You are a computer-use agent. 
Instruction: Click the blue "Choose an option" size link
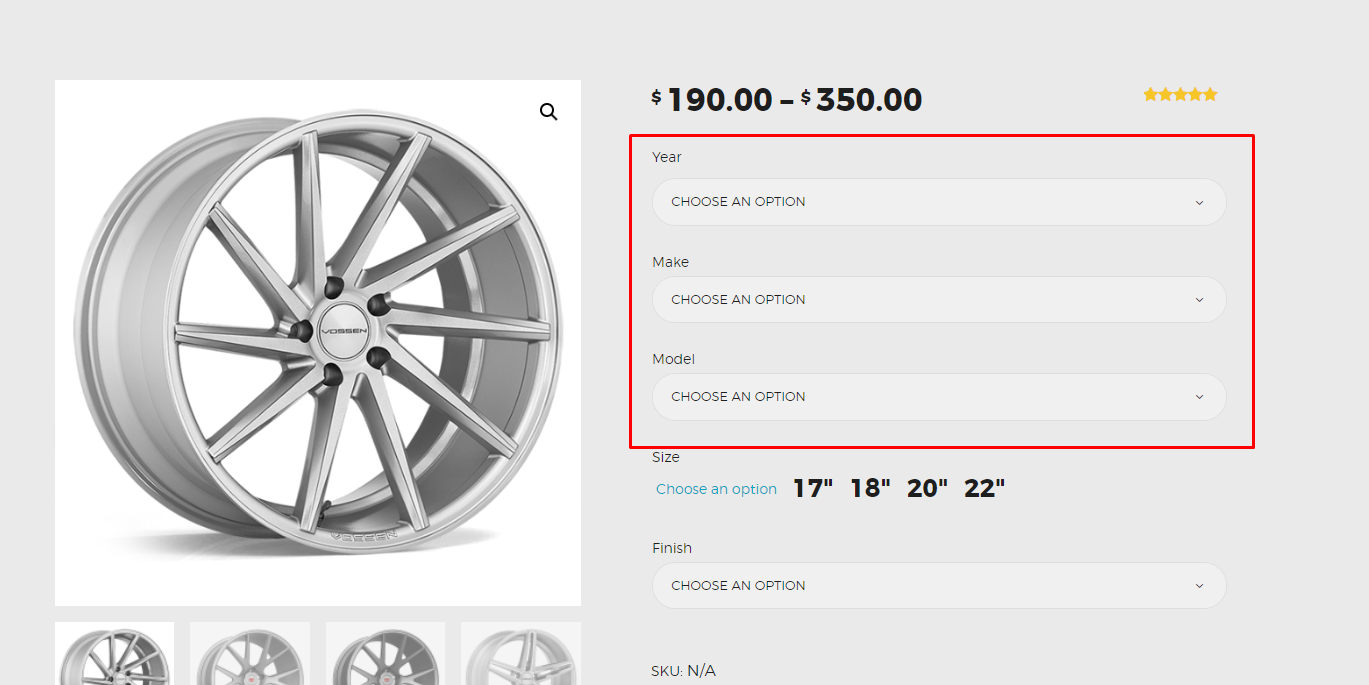pos(716,489)
